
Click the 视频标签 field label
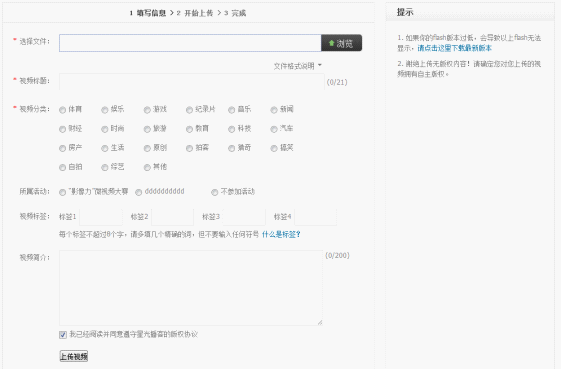pos(34,216)
